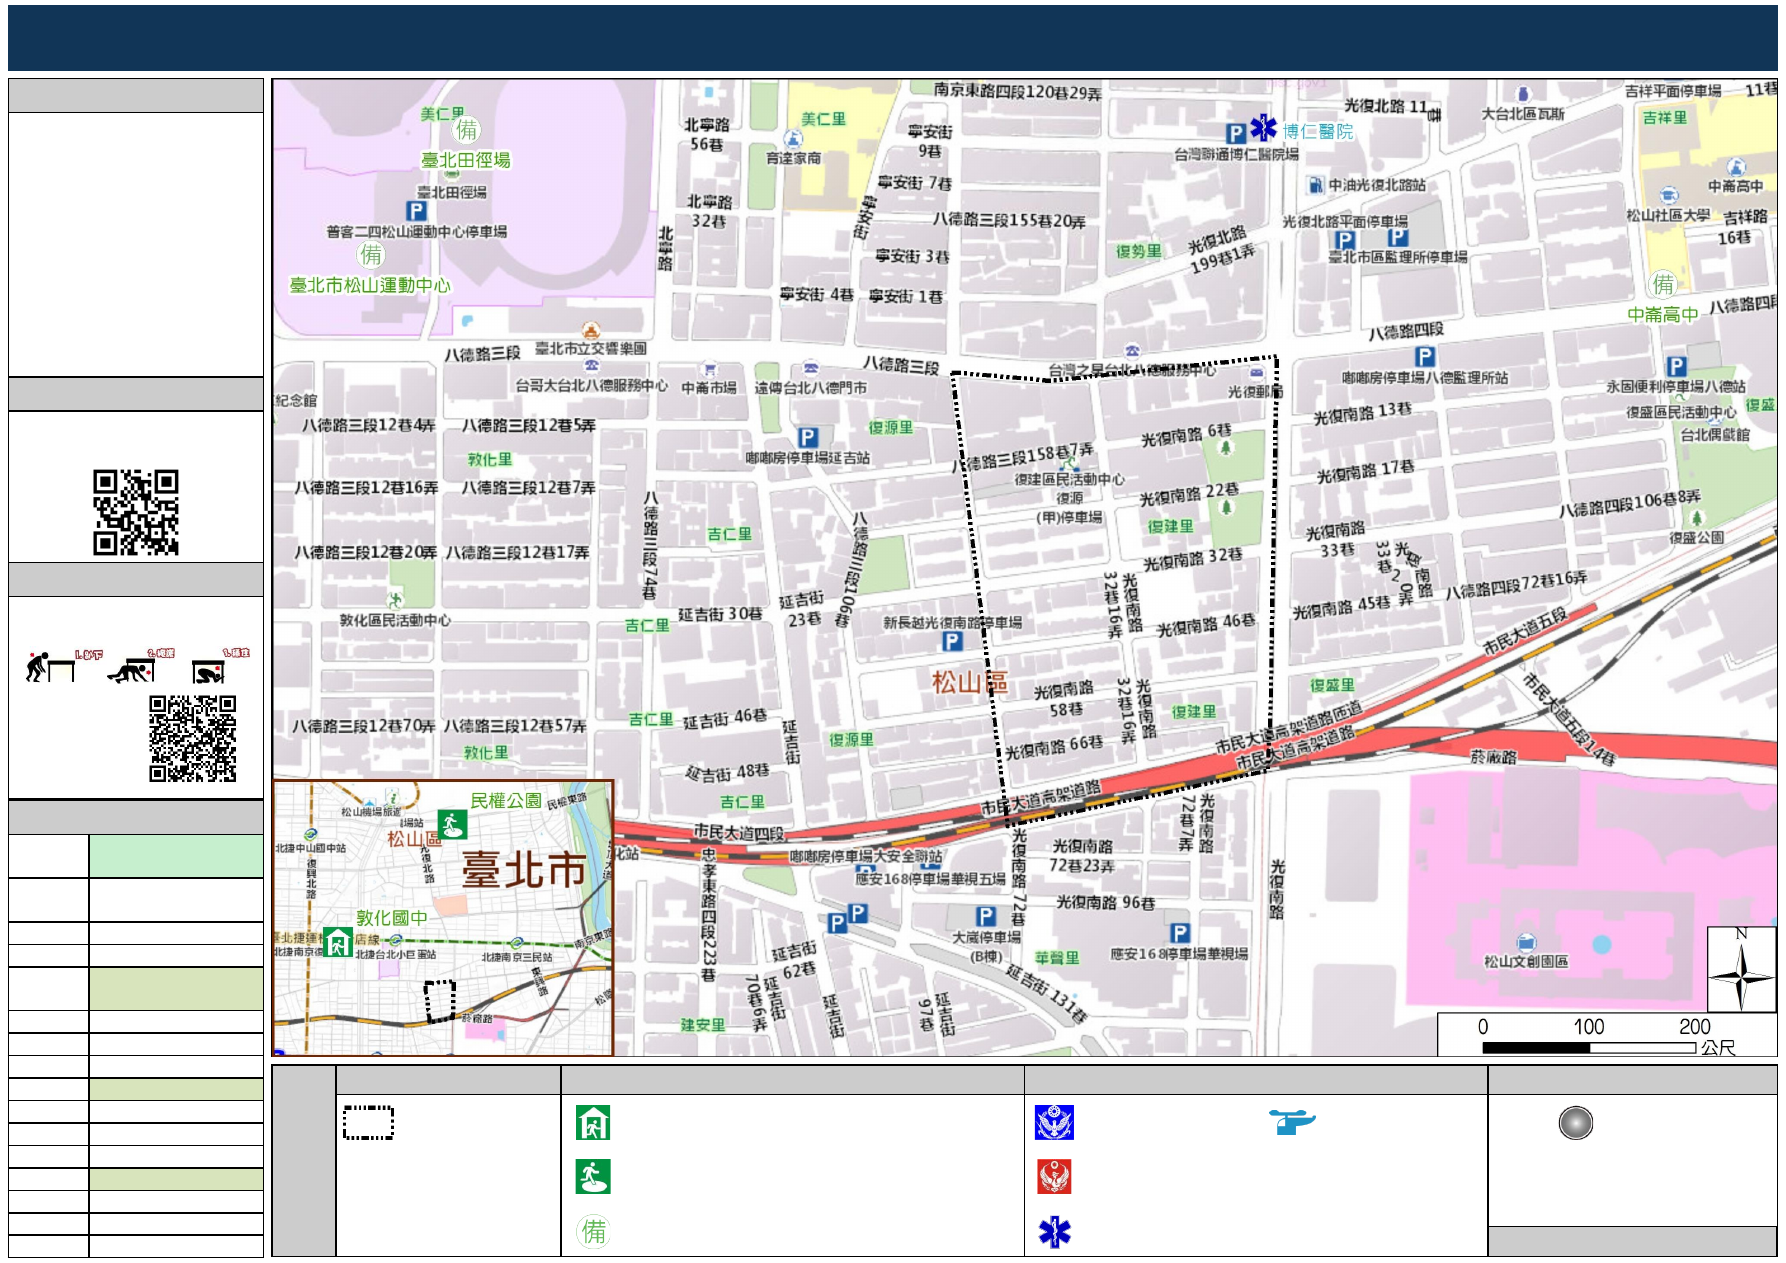This screenshot has width=1786, height=1263.
Task: Click the helicopter icon in legend
Action: (1292, 1122)
